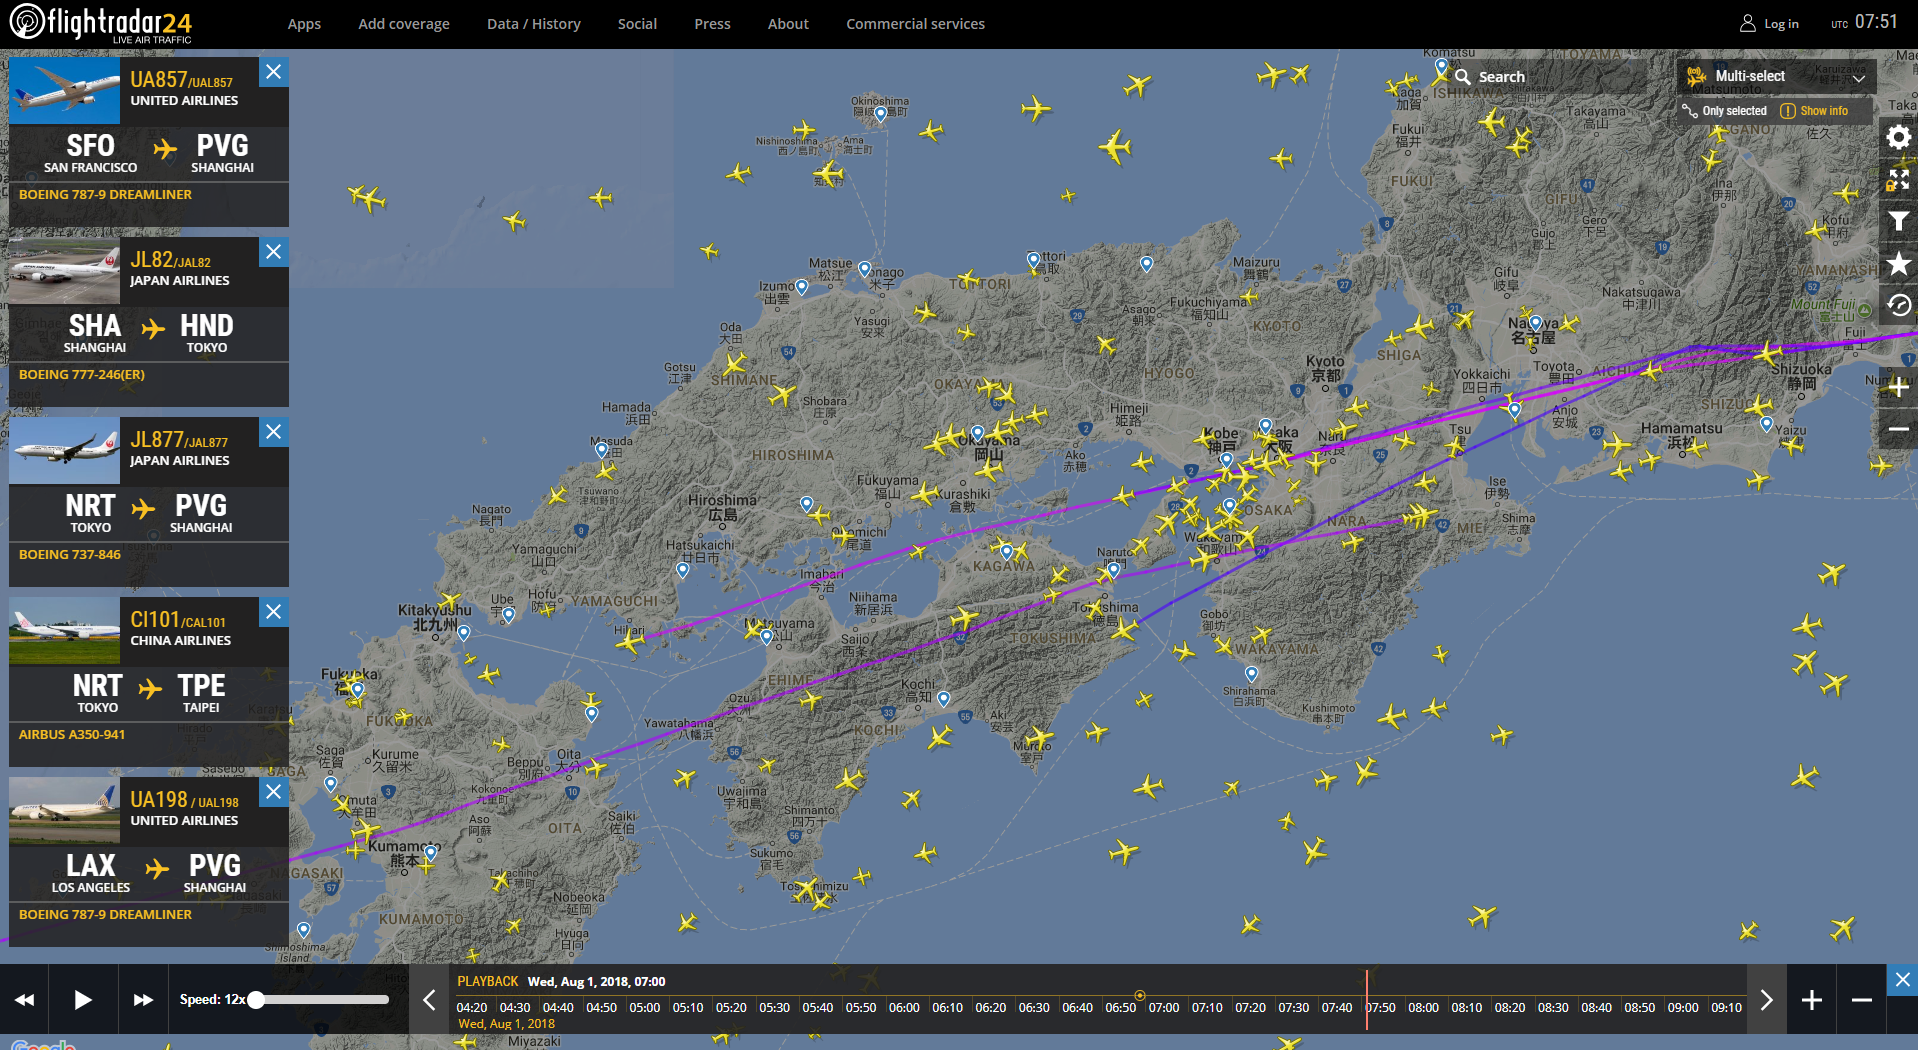Click the fullscreen expand icon
1918x1050 pixels.
pyautogui.click(x=1898, y=179)
